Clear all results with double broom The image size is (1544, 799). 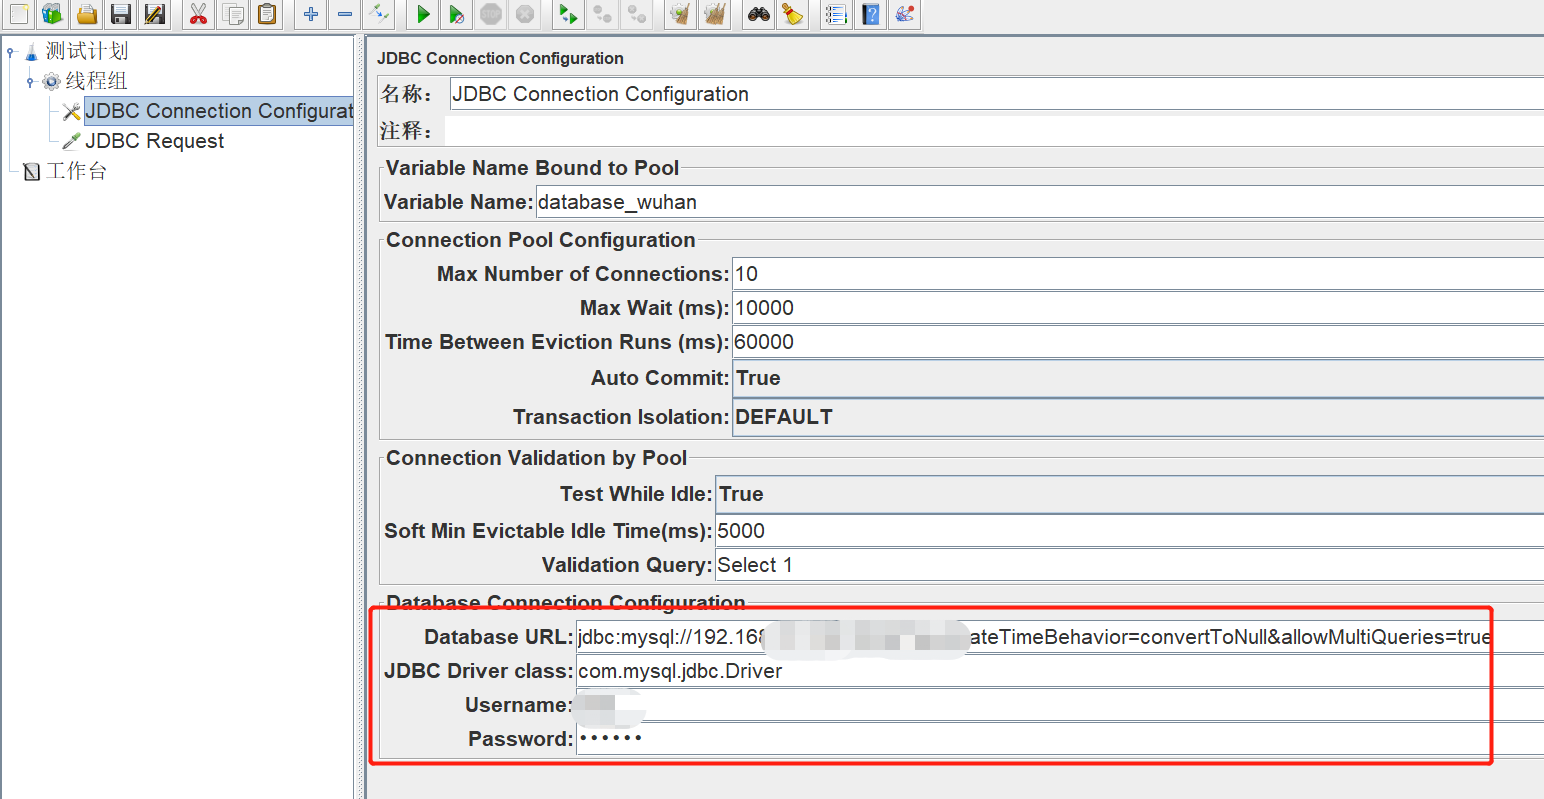click(x=714, y=14)
